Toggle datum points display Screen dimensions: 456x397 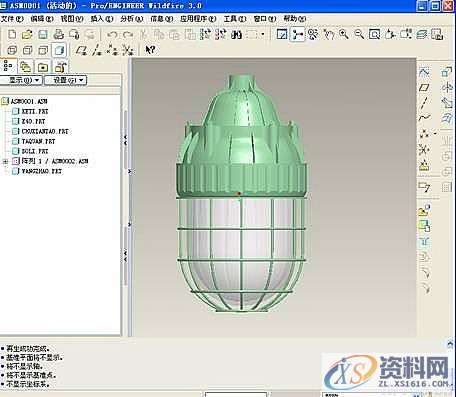click(x=112, y=50)
